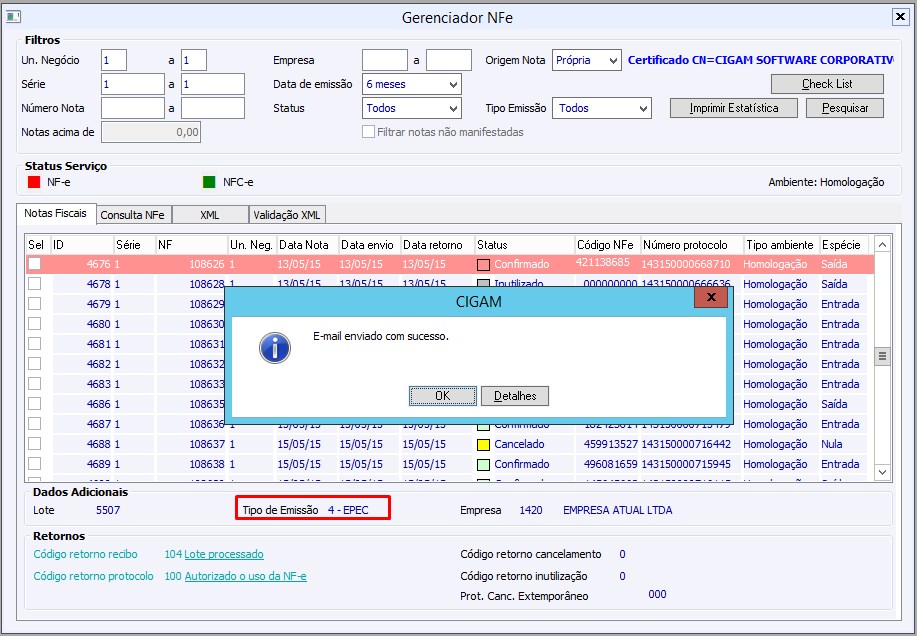Select checkbox for row ID 4688
Screen dimensions: 917x636
tap(35, 443)
